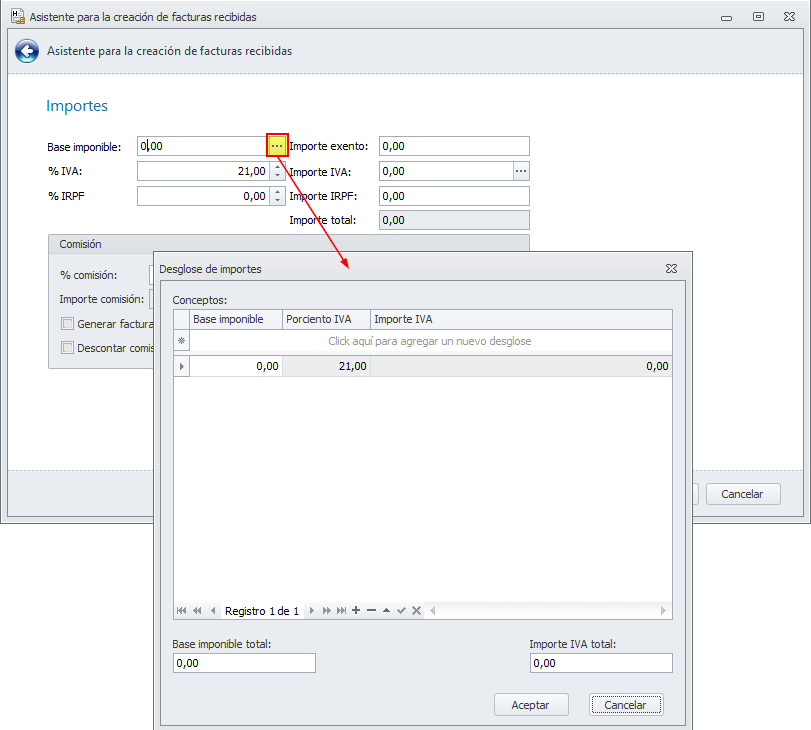This screenshot has height=730, width=811.
Task: Focus the Importe exento field
Action: (x=454, y=146)
